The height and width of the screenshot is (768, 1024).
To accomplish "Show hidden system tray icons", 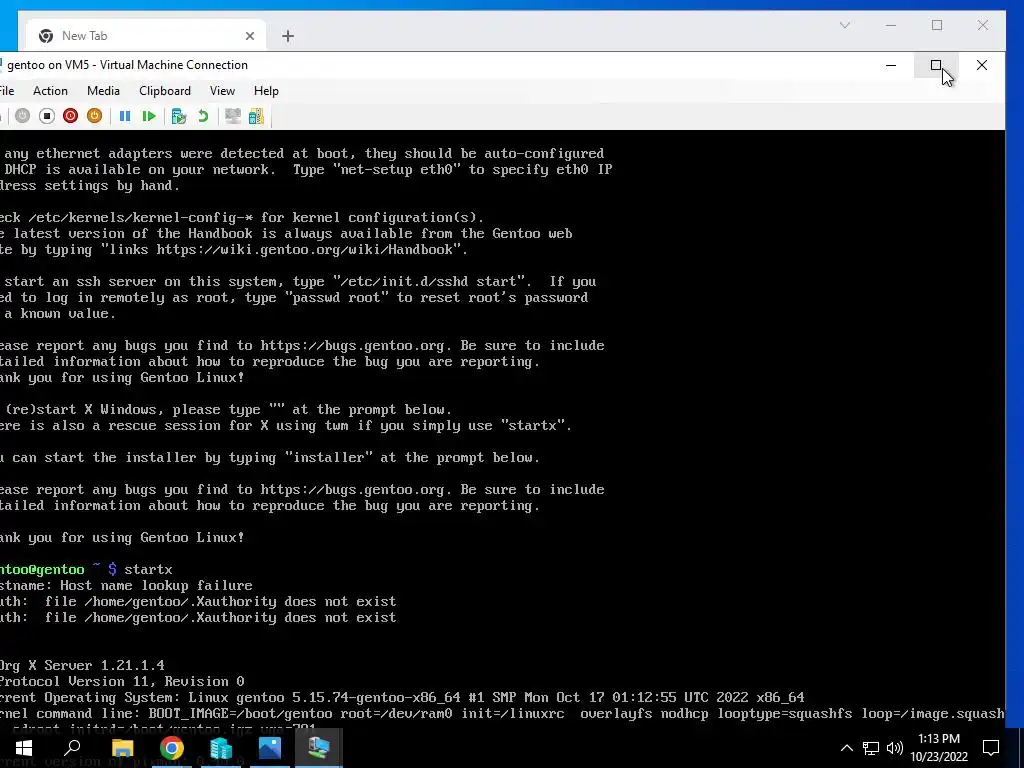I will pos(846,748).
